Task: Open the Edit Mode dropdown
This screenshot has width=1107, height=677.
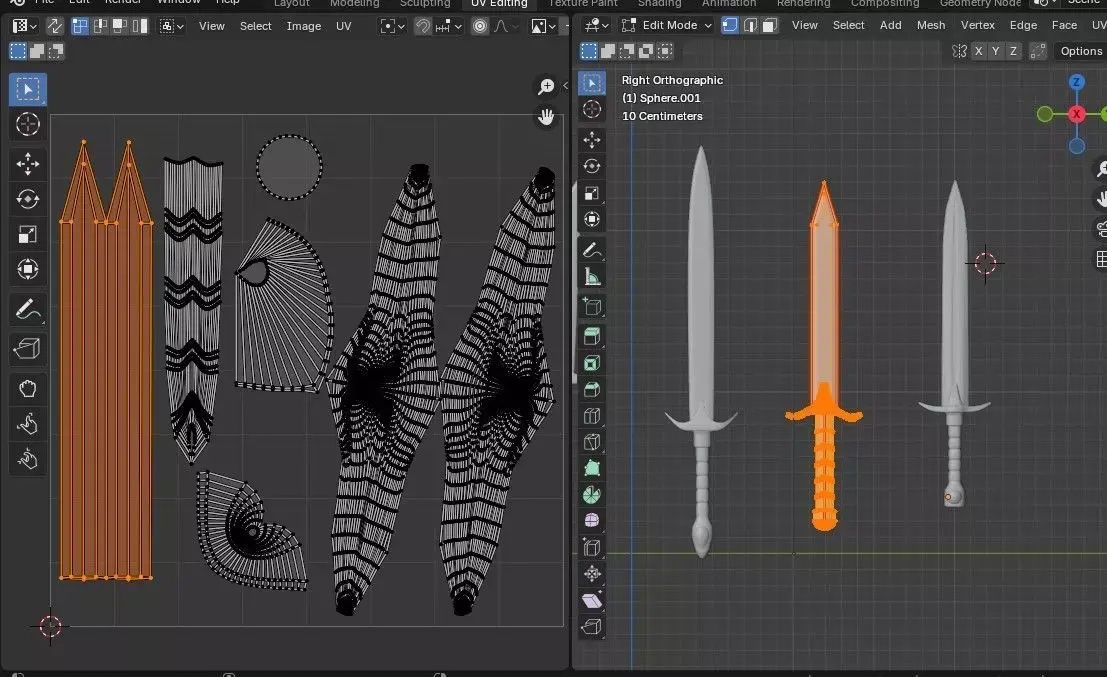Action: [x=666, y=25]
